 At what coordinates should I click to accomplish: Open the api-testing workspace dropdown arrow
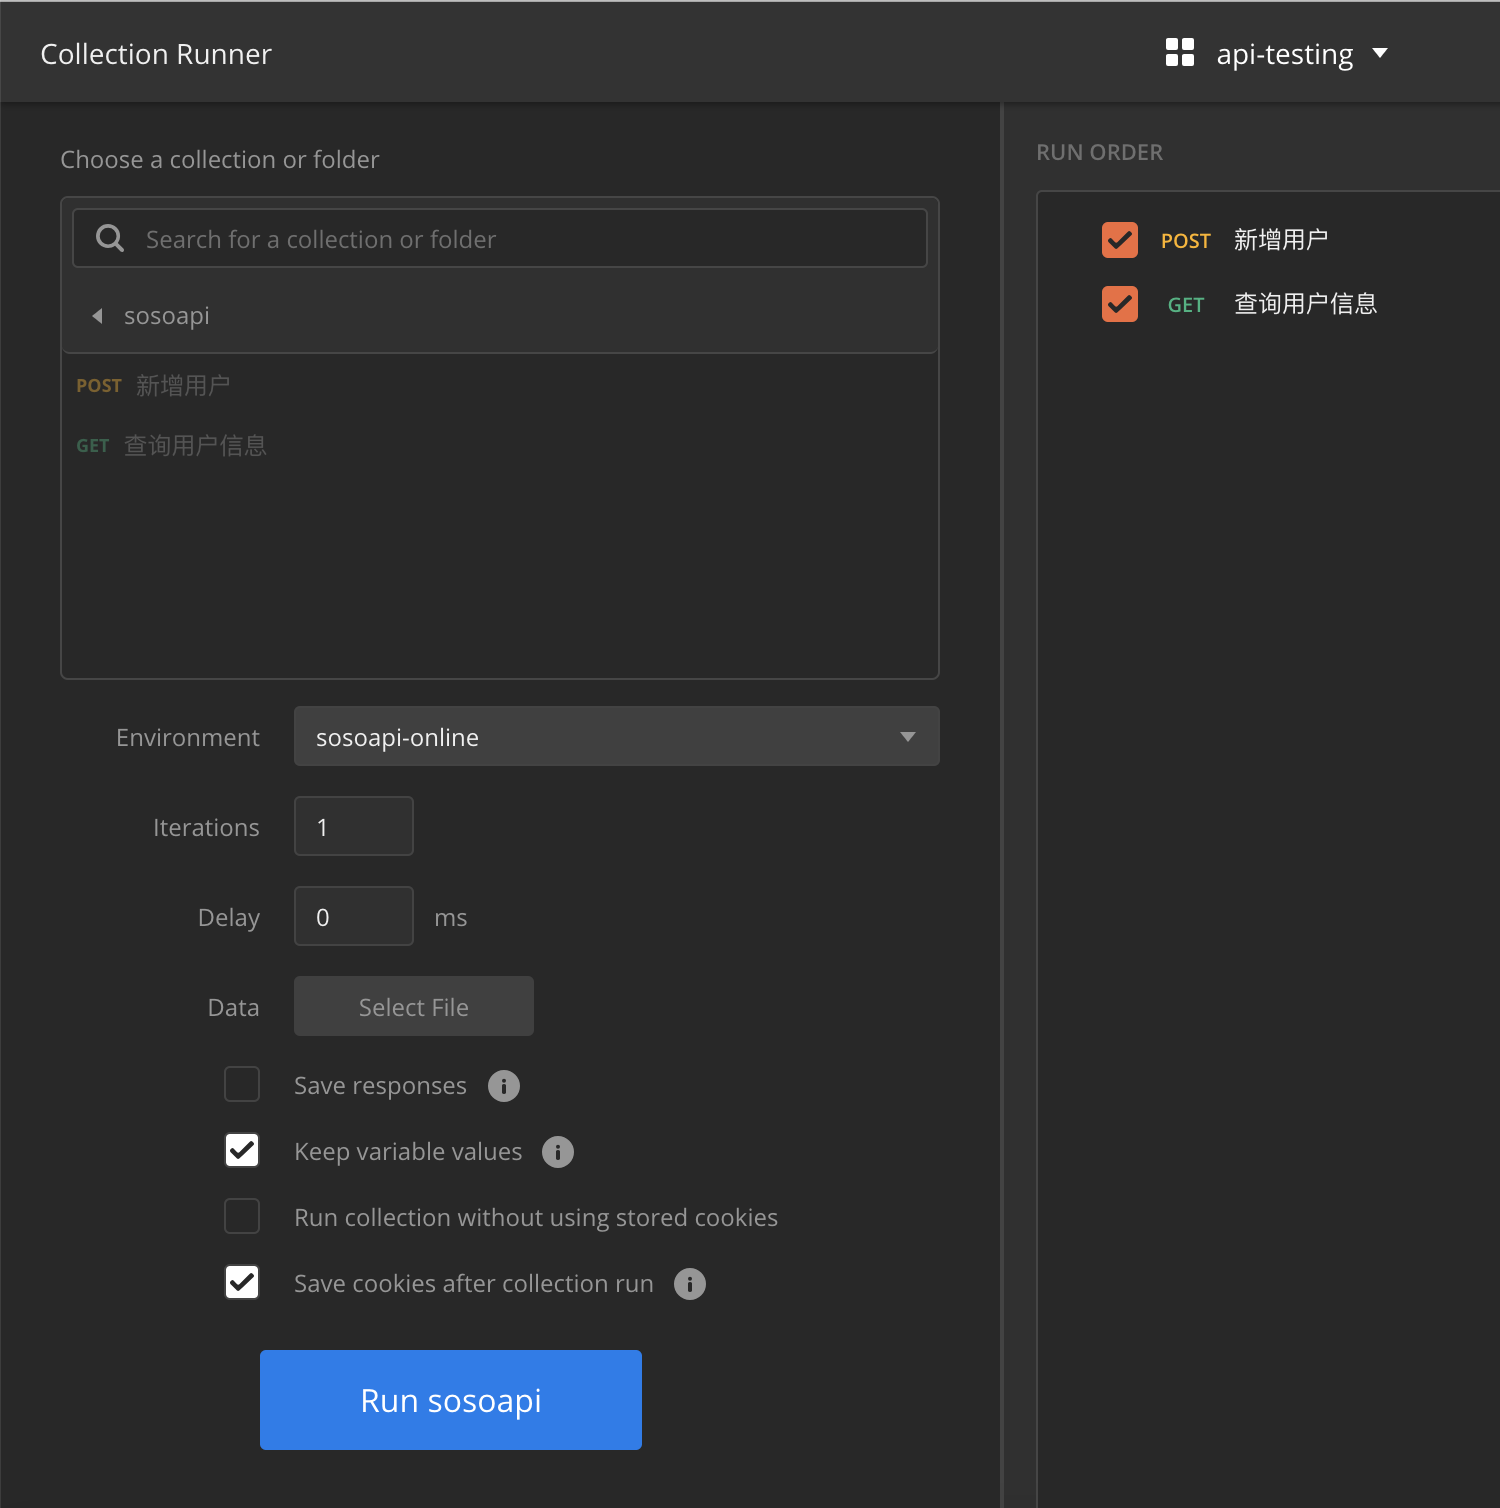click(1380, 53)
